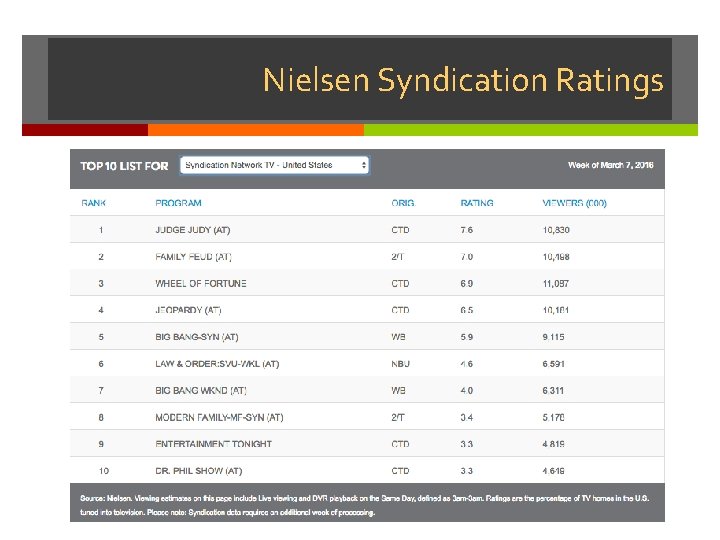Click the 6.5 rating value
This screenshot has height=540, width=720.
[467, 310]
